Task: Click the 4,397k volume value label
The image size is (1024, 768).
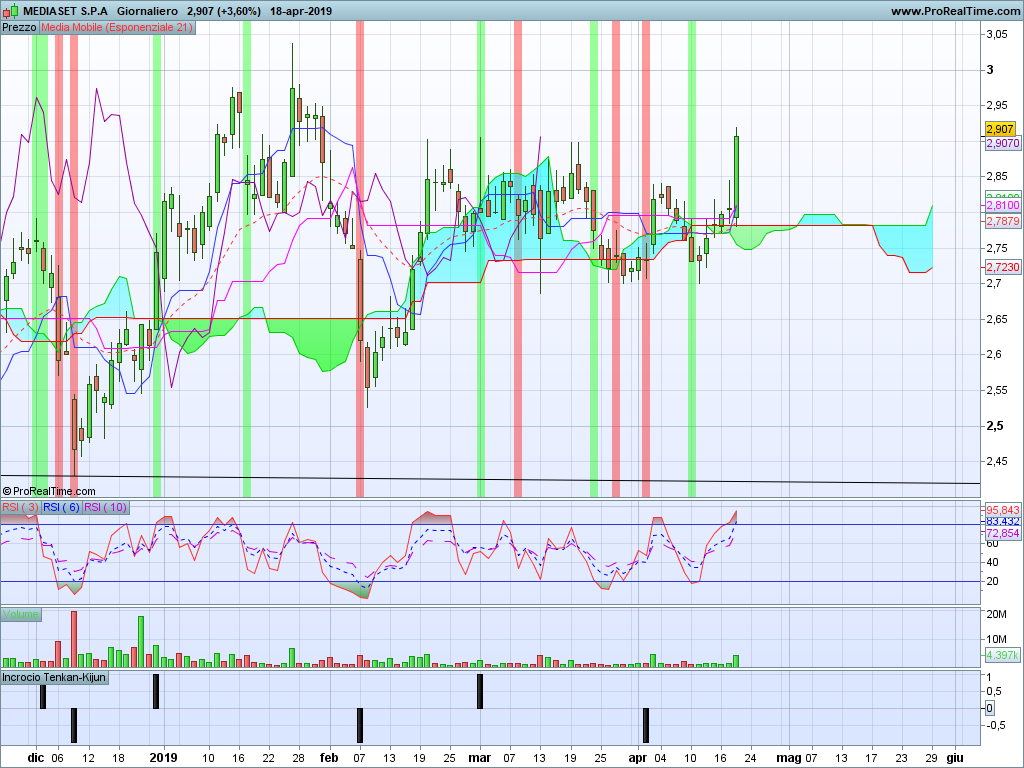Action: pos(1002,655)
